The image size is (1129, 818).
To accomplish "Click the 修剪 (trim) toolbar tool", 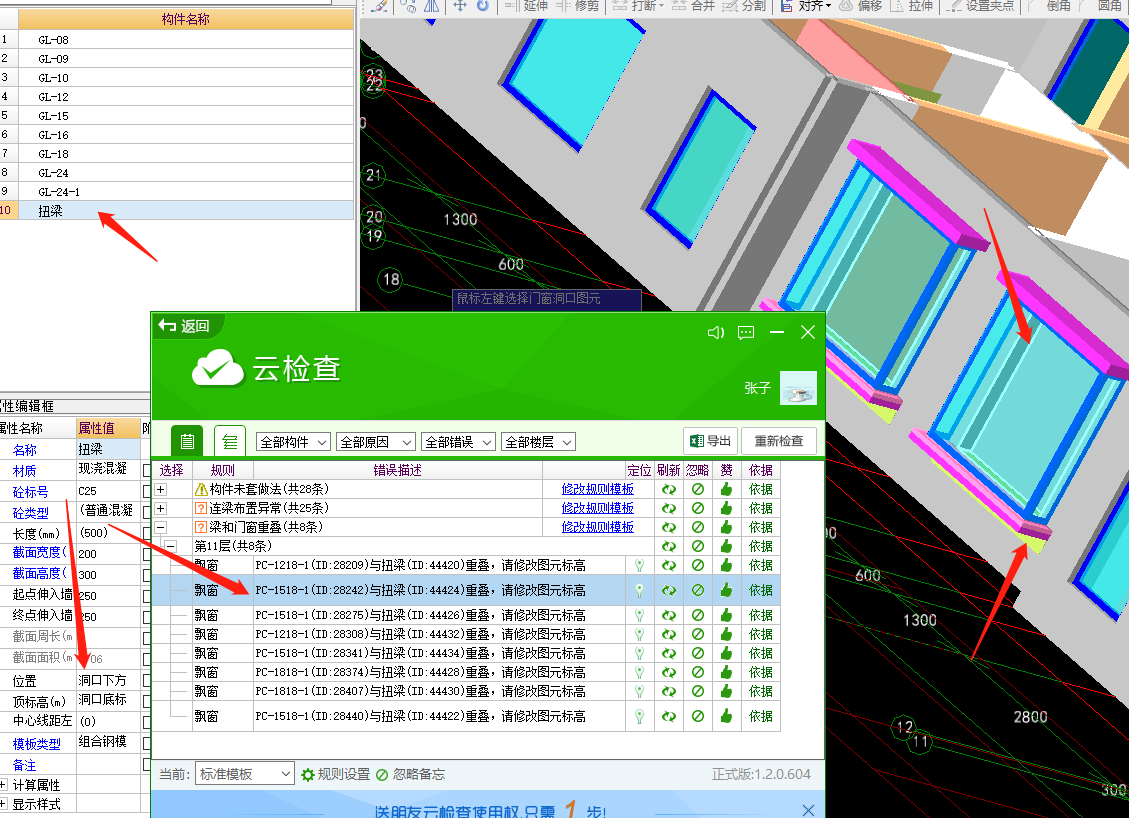I will pos(577,6).
